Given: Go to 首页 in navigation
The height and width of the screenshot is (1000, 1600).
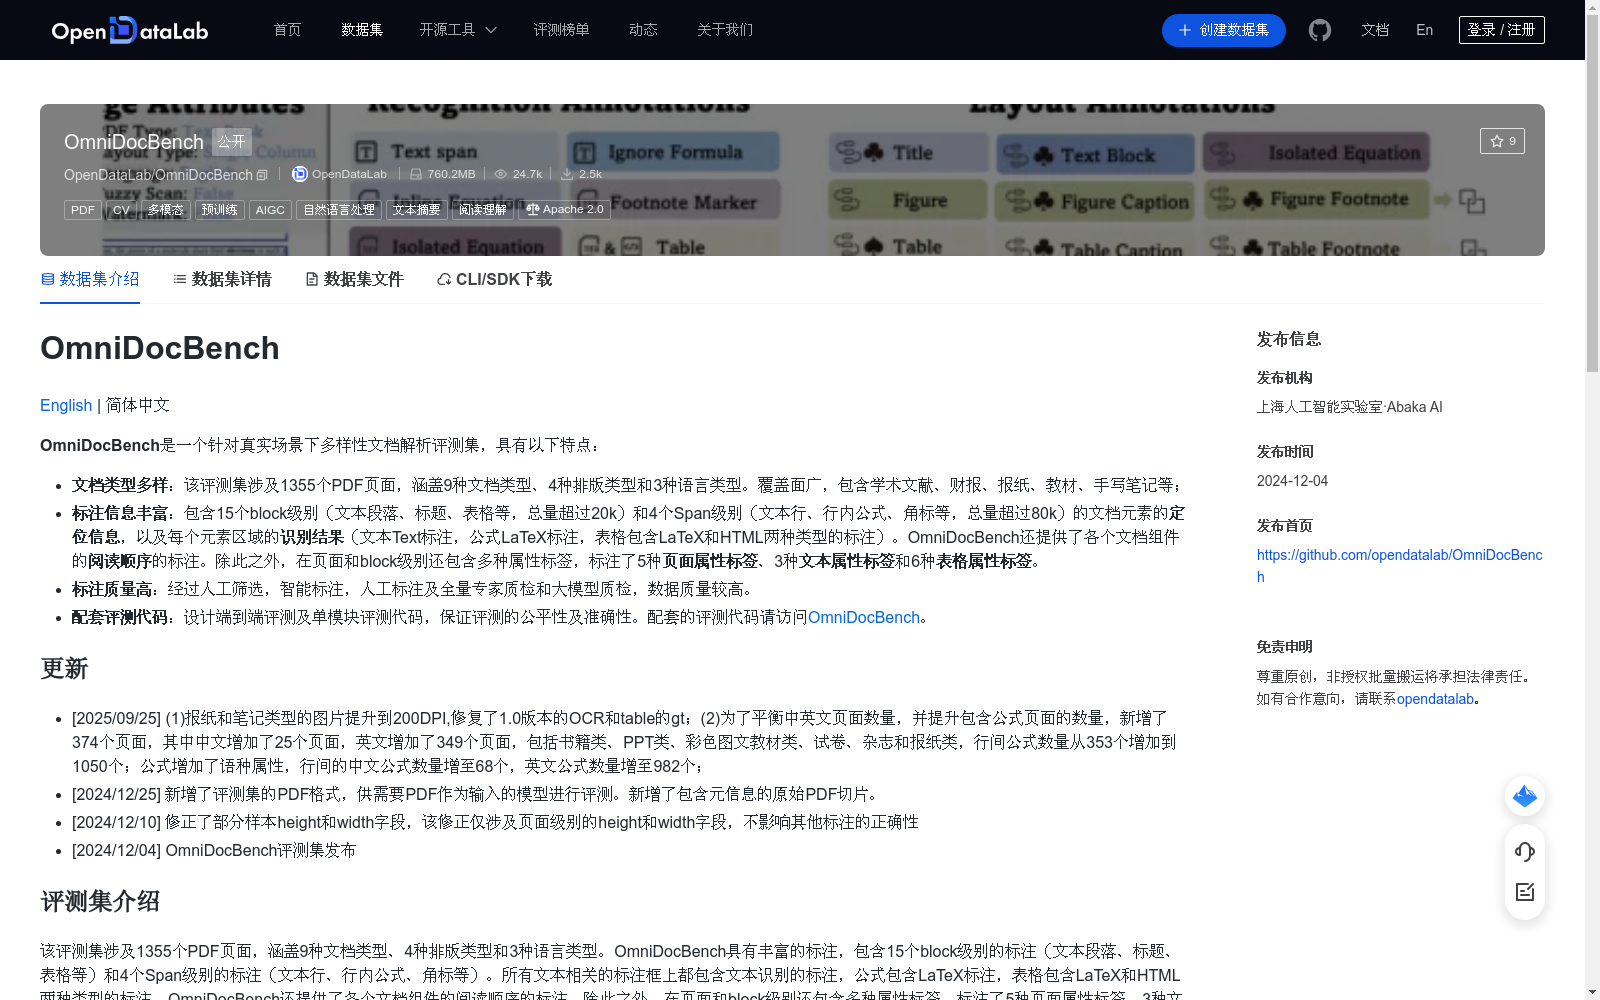Looking at the screenshot, I should [x=287, y=30].
